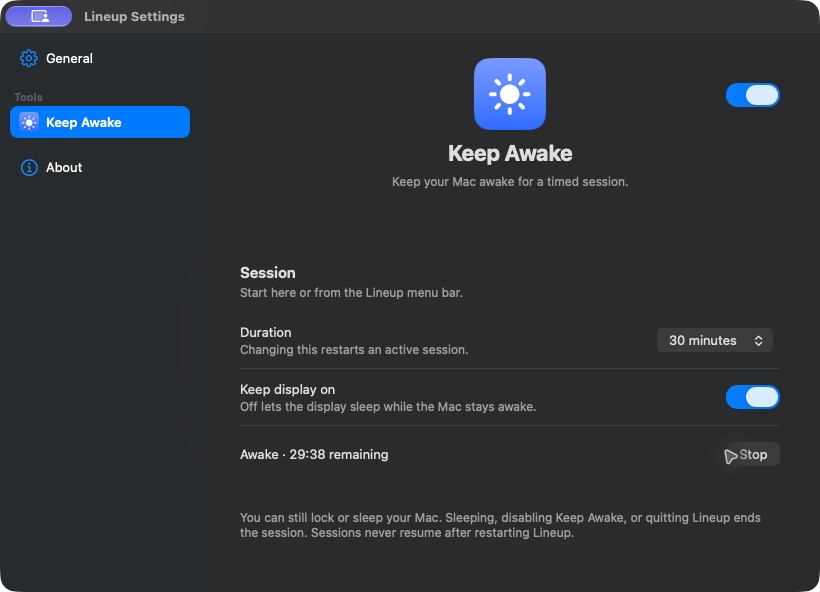The height and width of the screenshot is (592, 820).
Task: Turn off the Keep display on switch
Action: coord(753,397)
